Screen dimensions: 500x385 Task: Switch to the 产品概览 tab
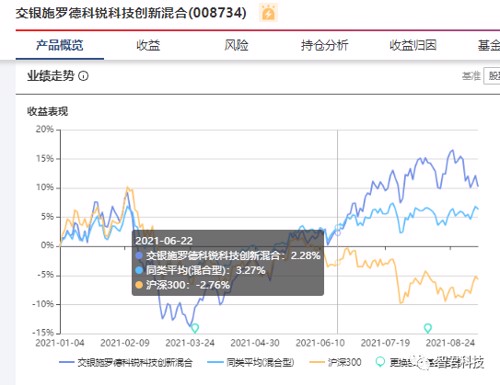coord(60,45)
